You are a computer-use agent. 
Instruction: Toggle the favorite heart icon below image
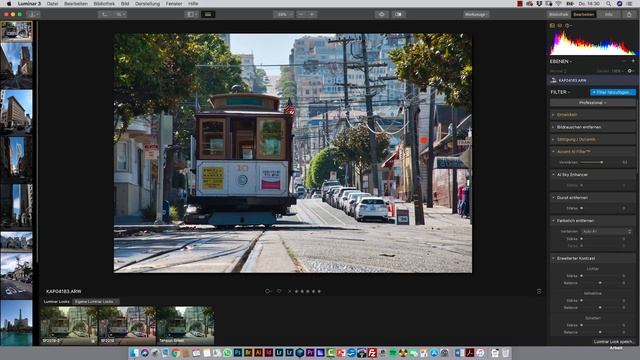(279, 291)
